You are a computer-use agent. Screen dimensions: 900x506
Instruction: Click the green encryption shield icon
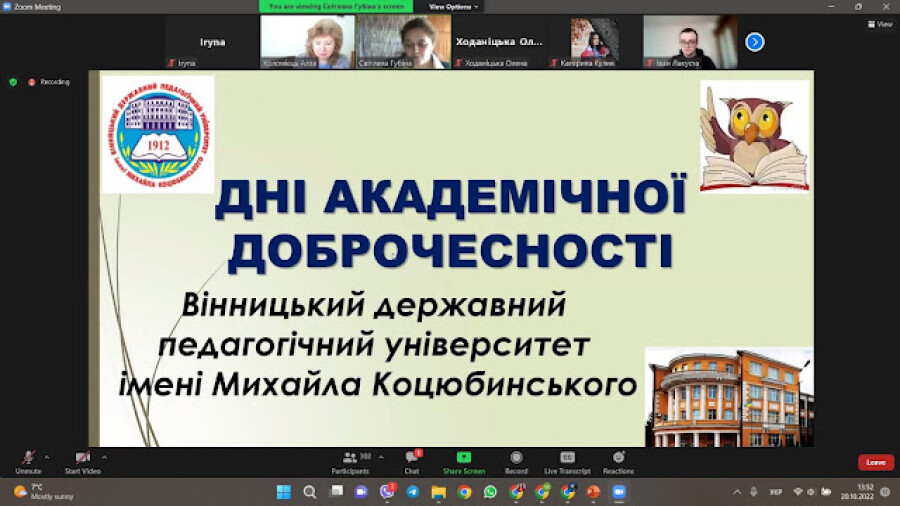pyautogui.click(x=13, y=82)
